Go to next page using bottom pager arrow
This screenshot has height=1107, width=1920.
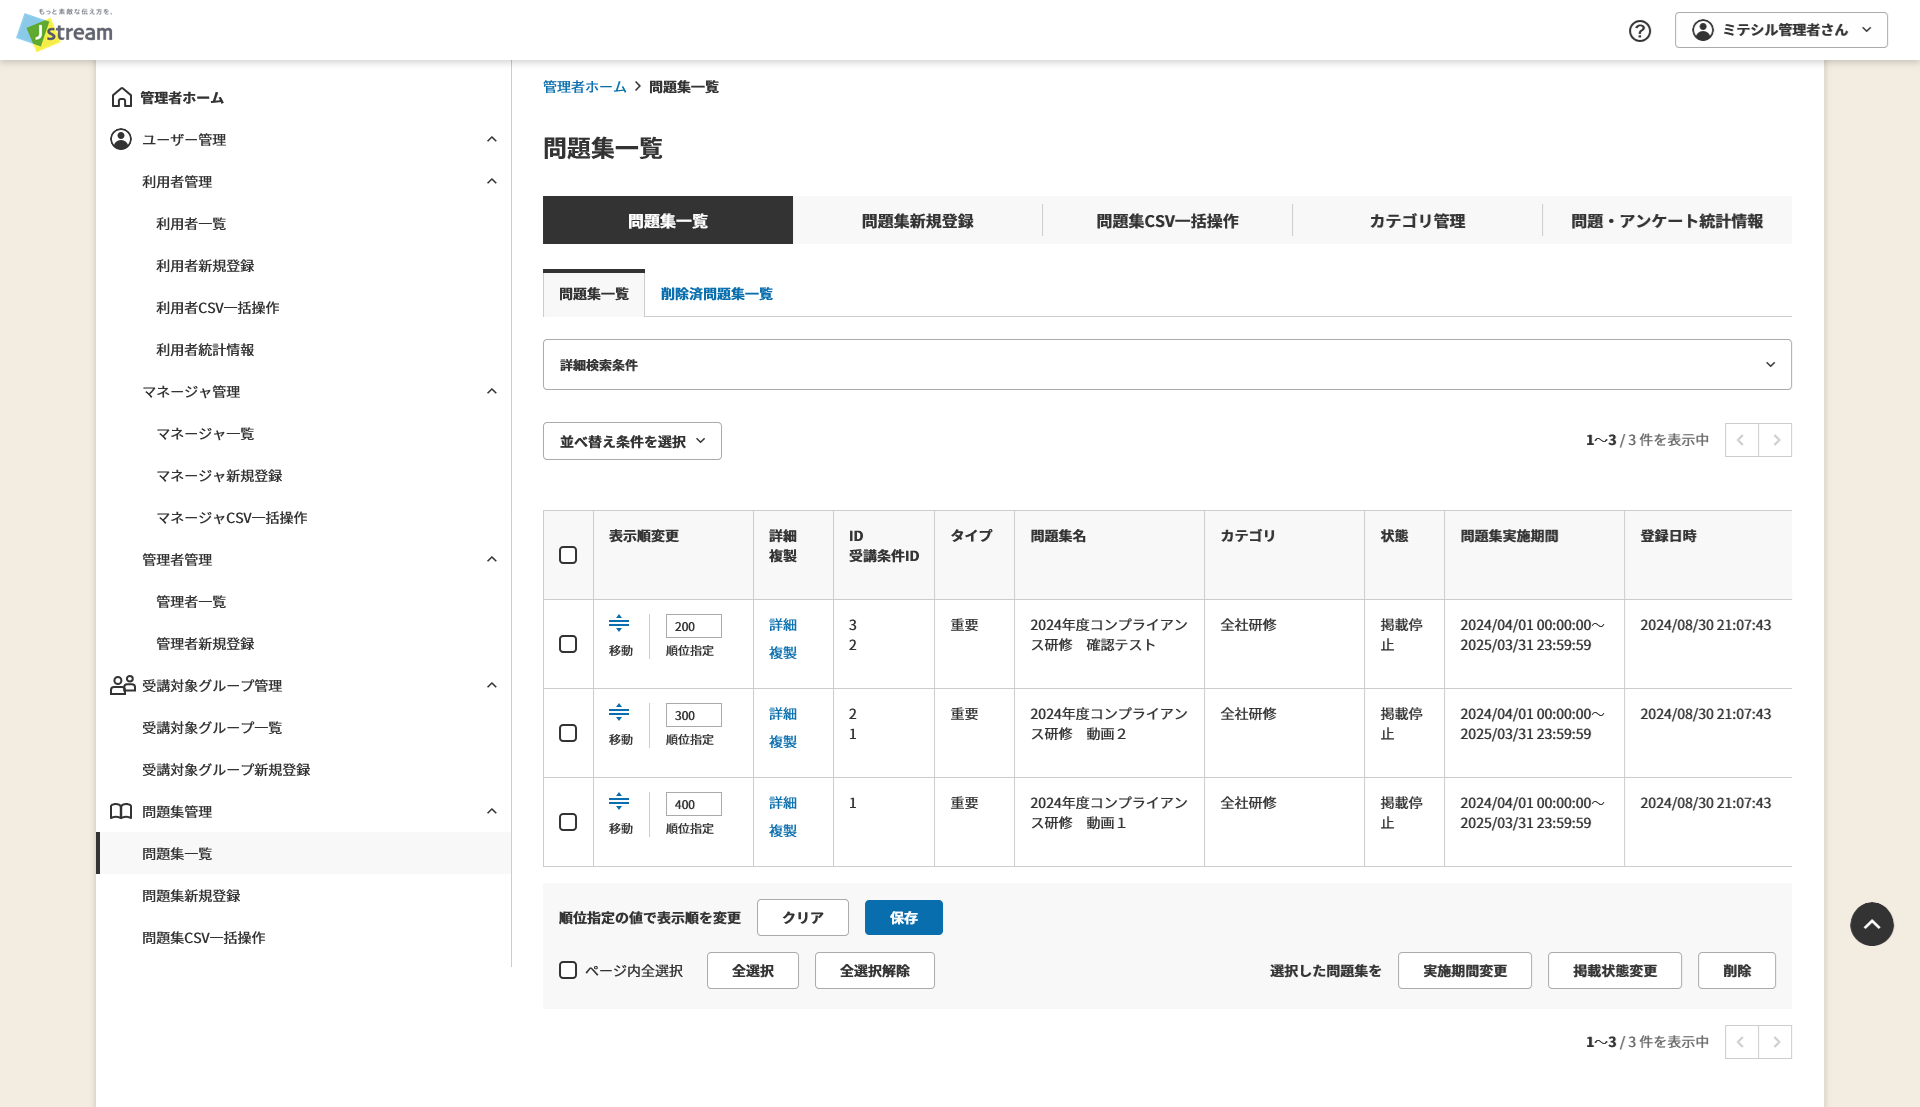pyautogui.click(x=1776, y=1042)
